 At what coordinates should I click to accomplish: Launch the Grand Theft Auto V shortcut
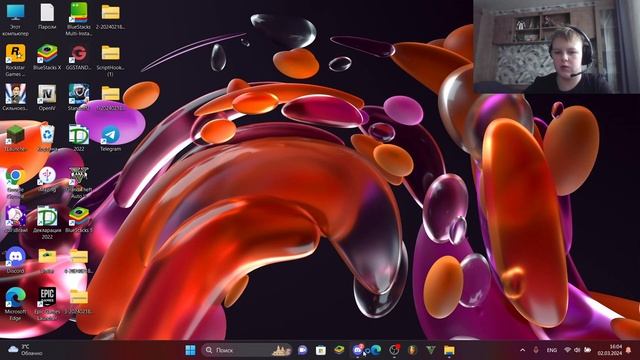point(78,182)
